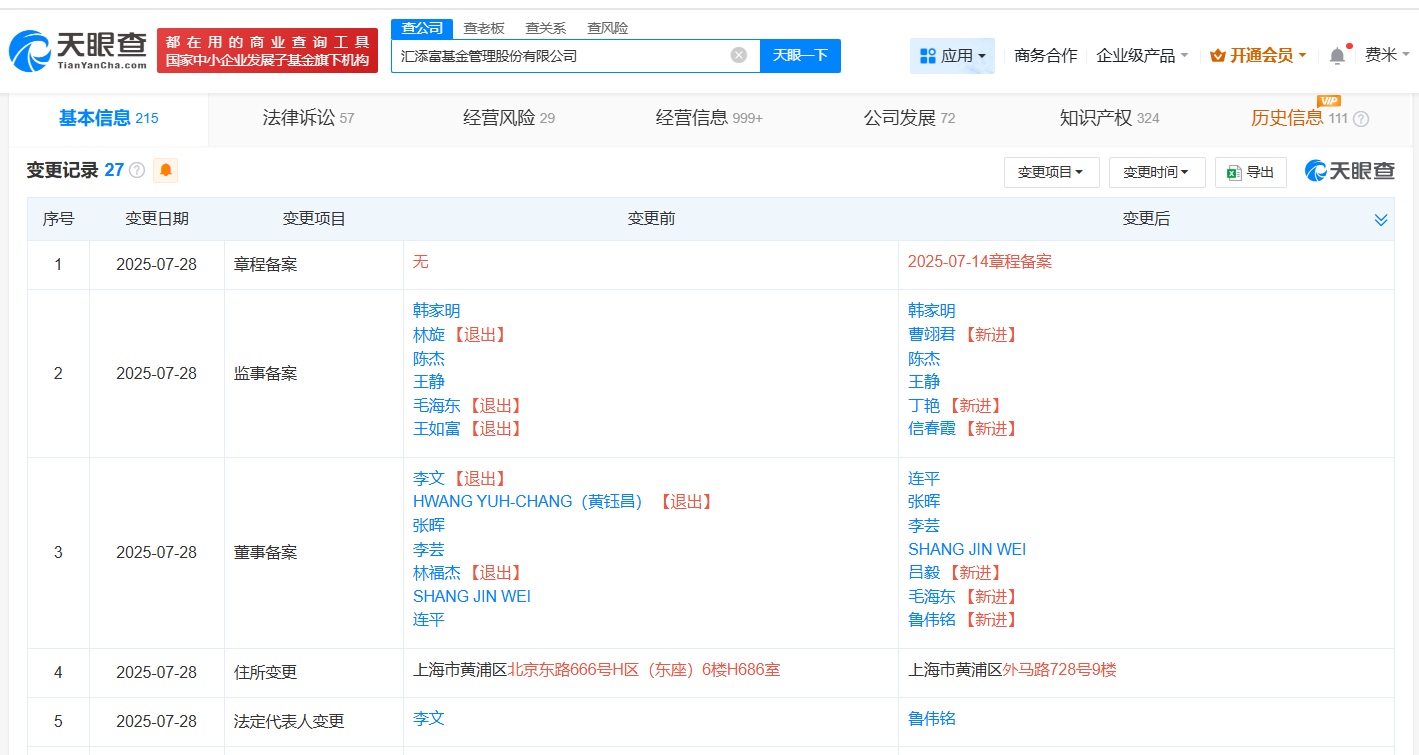The width and height of the screenshot is (1419, 755).
Task: Click the blue app grid icon on 应用
Action: [x=929, y=56]
